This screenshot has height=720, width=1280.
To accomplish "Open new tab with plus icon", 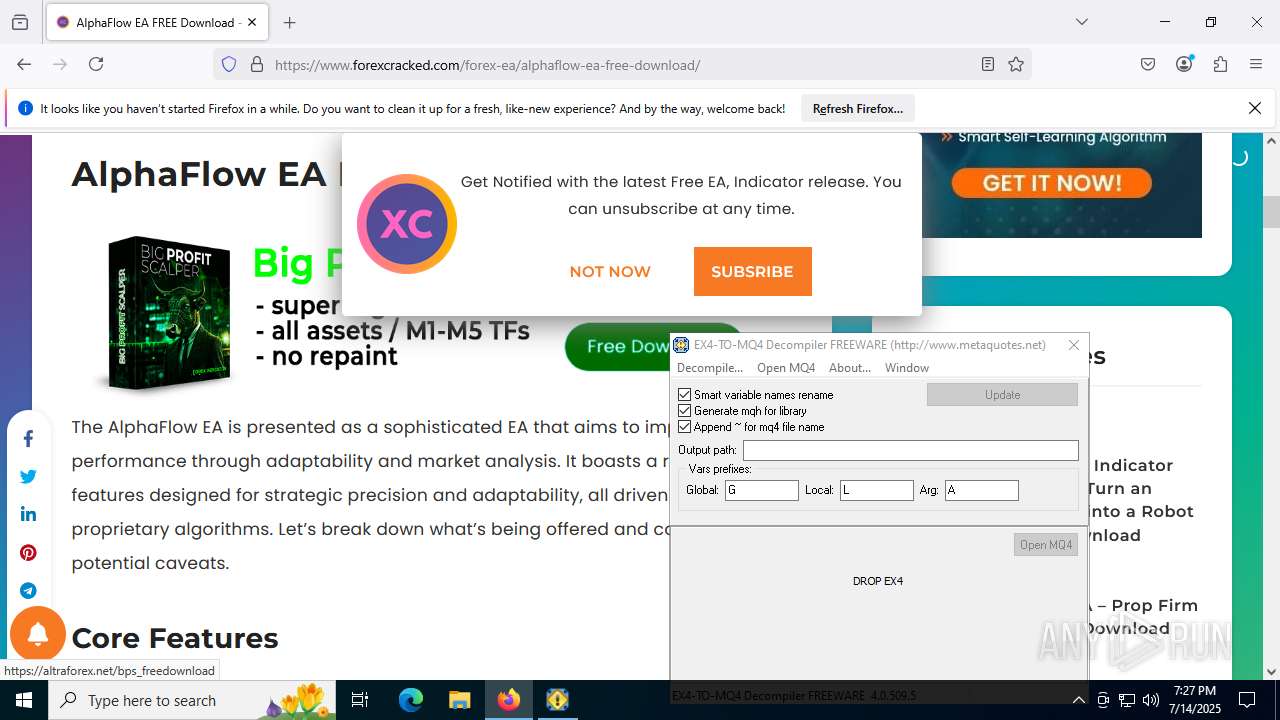I will (x=290, y=22).
